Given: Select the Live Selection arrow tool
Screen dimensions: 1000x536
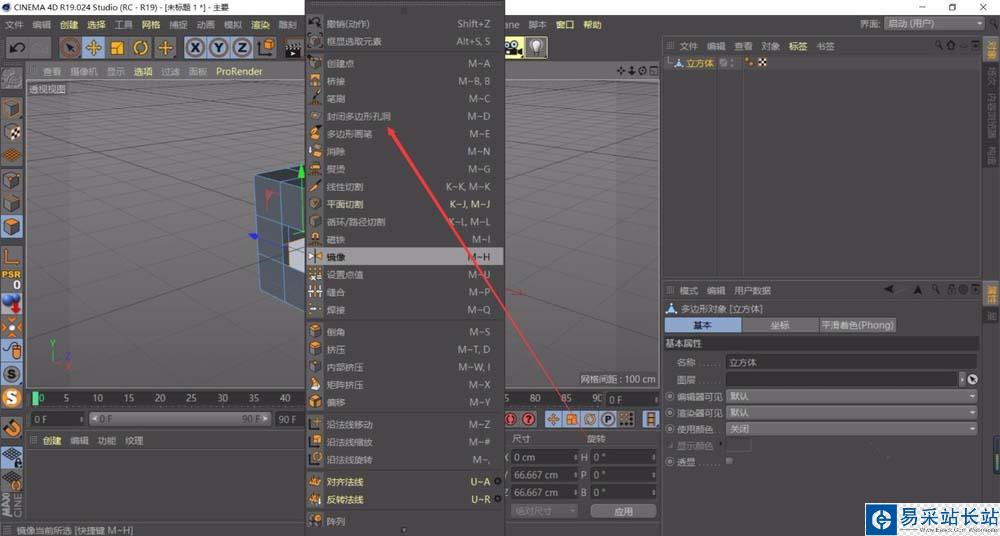Looking at the screenshot, I should 71,47.
